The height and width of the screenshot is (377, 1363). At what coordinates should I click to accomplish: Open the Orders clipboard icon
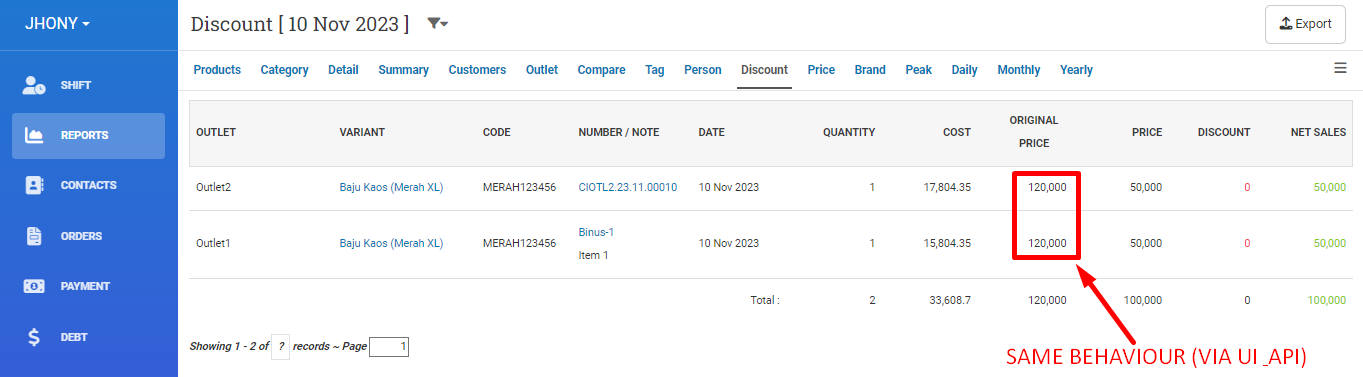pos(34,236)
